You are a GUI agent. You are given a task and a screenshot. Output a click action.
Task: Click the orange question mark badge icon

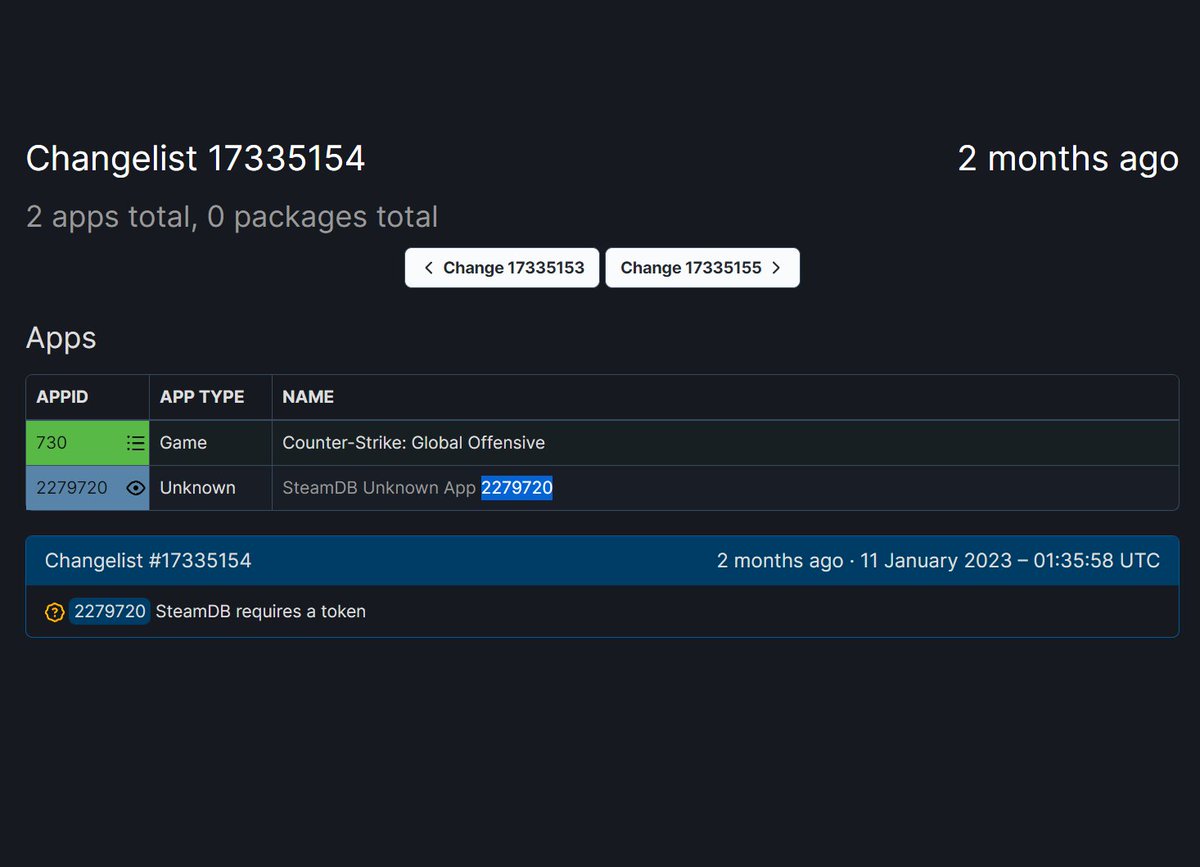[x=55, y=612]
